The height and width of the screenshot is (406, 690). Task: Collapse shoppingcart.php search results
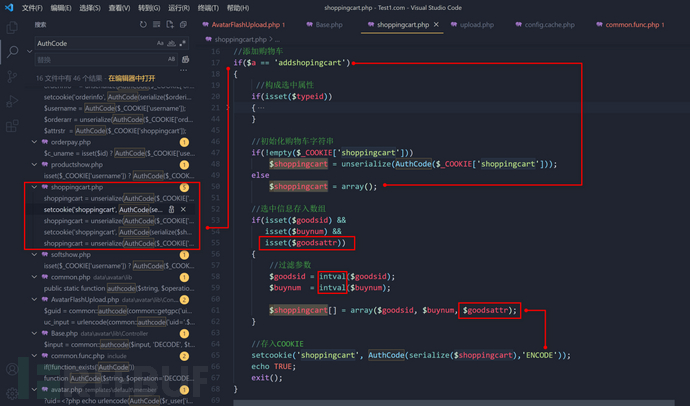click(34, 187)
